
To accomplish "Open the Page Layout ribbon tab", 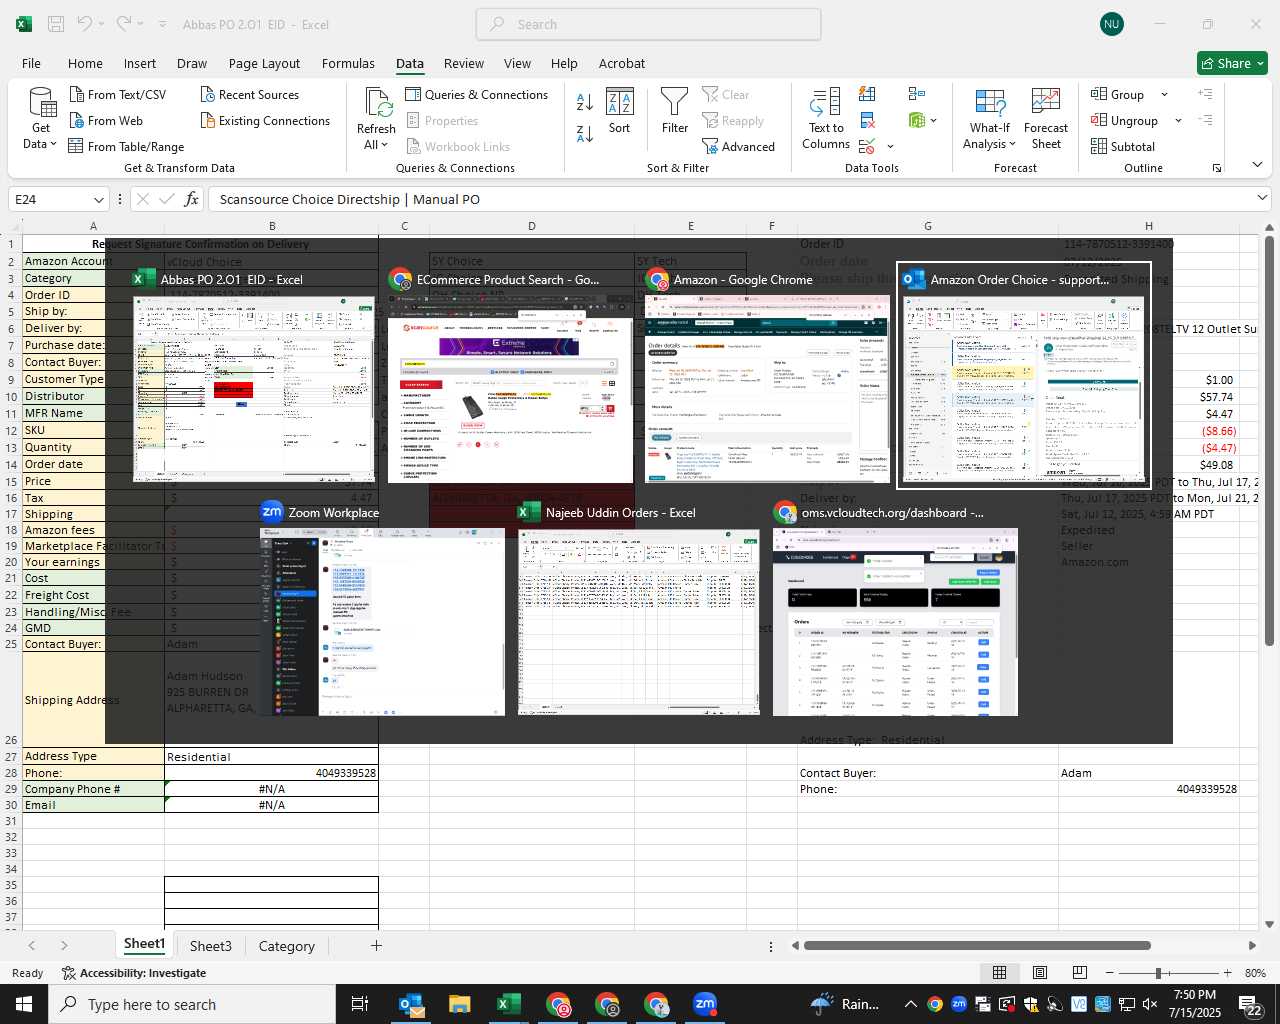I will [264, 63].
